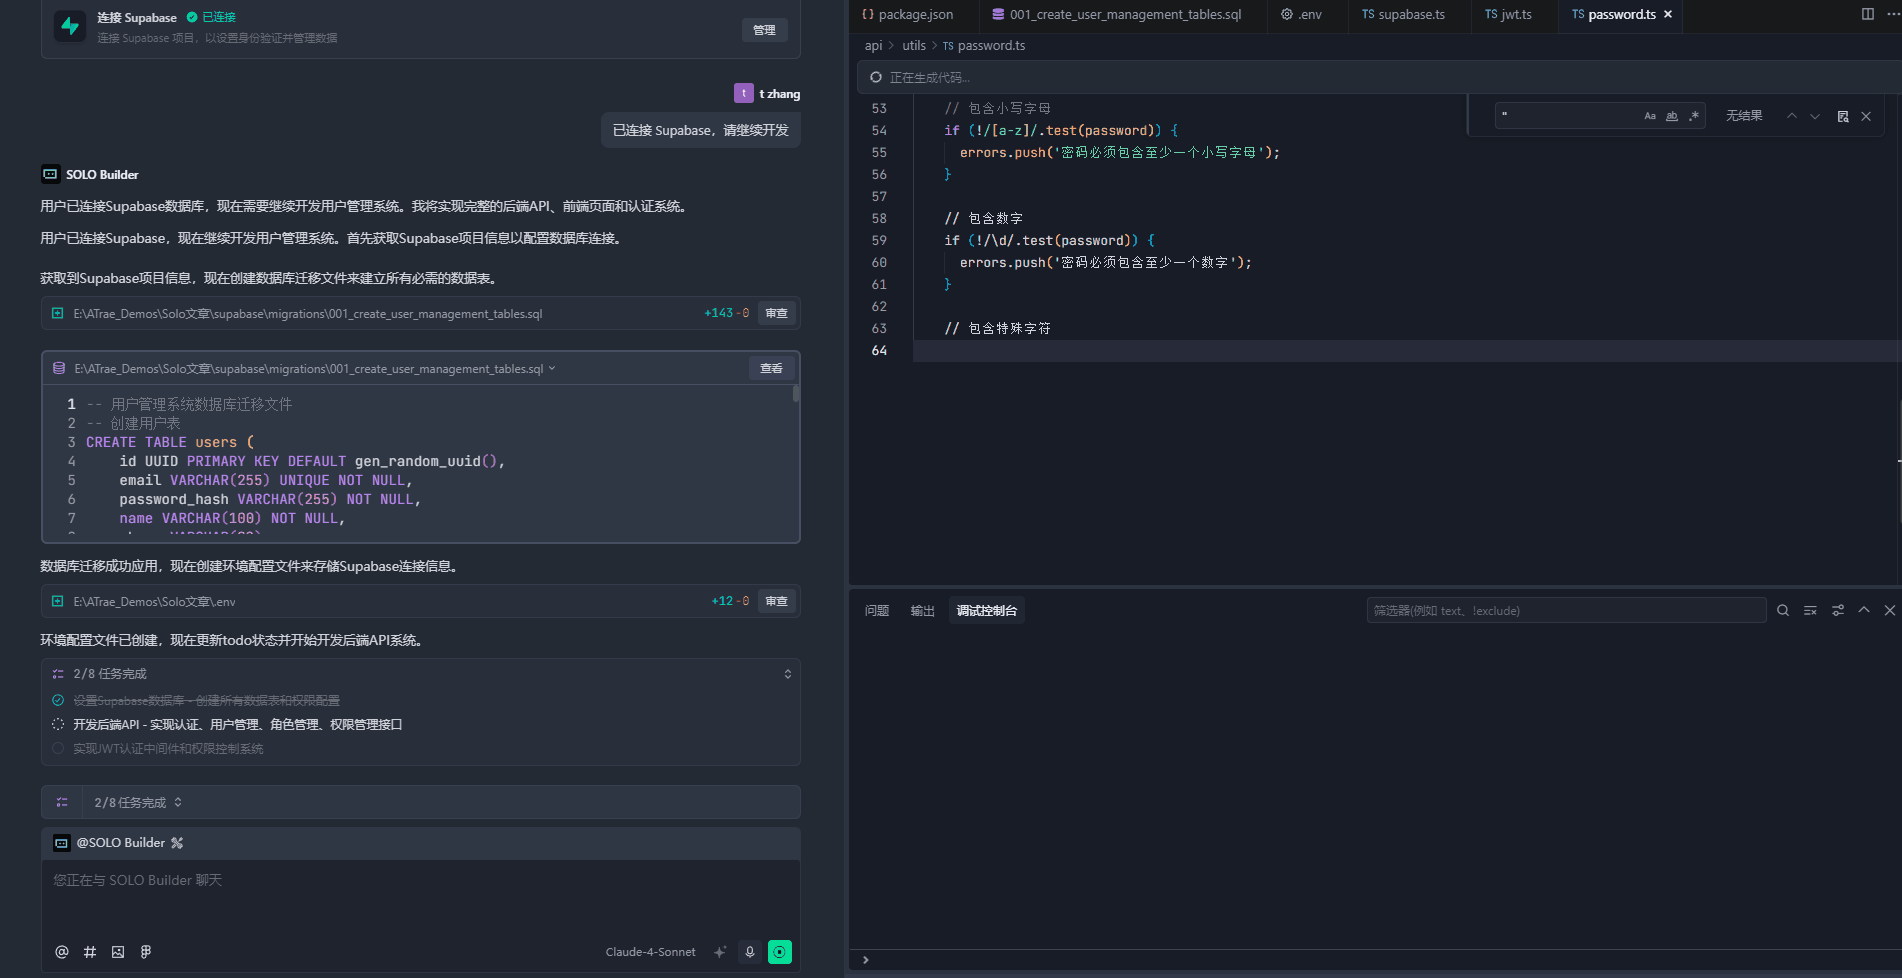Click the api breadcrumb segment
Viewport: 1902px width, 978px height.
point(873,45)
